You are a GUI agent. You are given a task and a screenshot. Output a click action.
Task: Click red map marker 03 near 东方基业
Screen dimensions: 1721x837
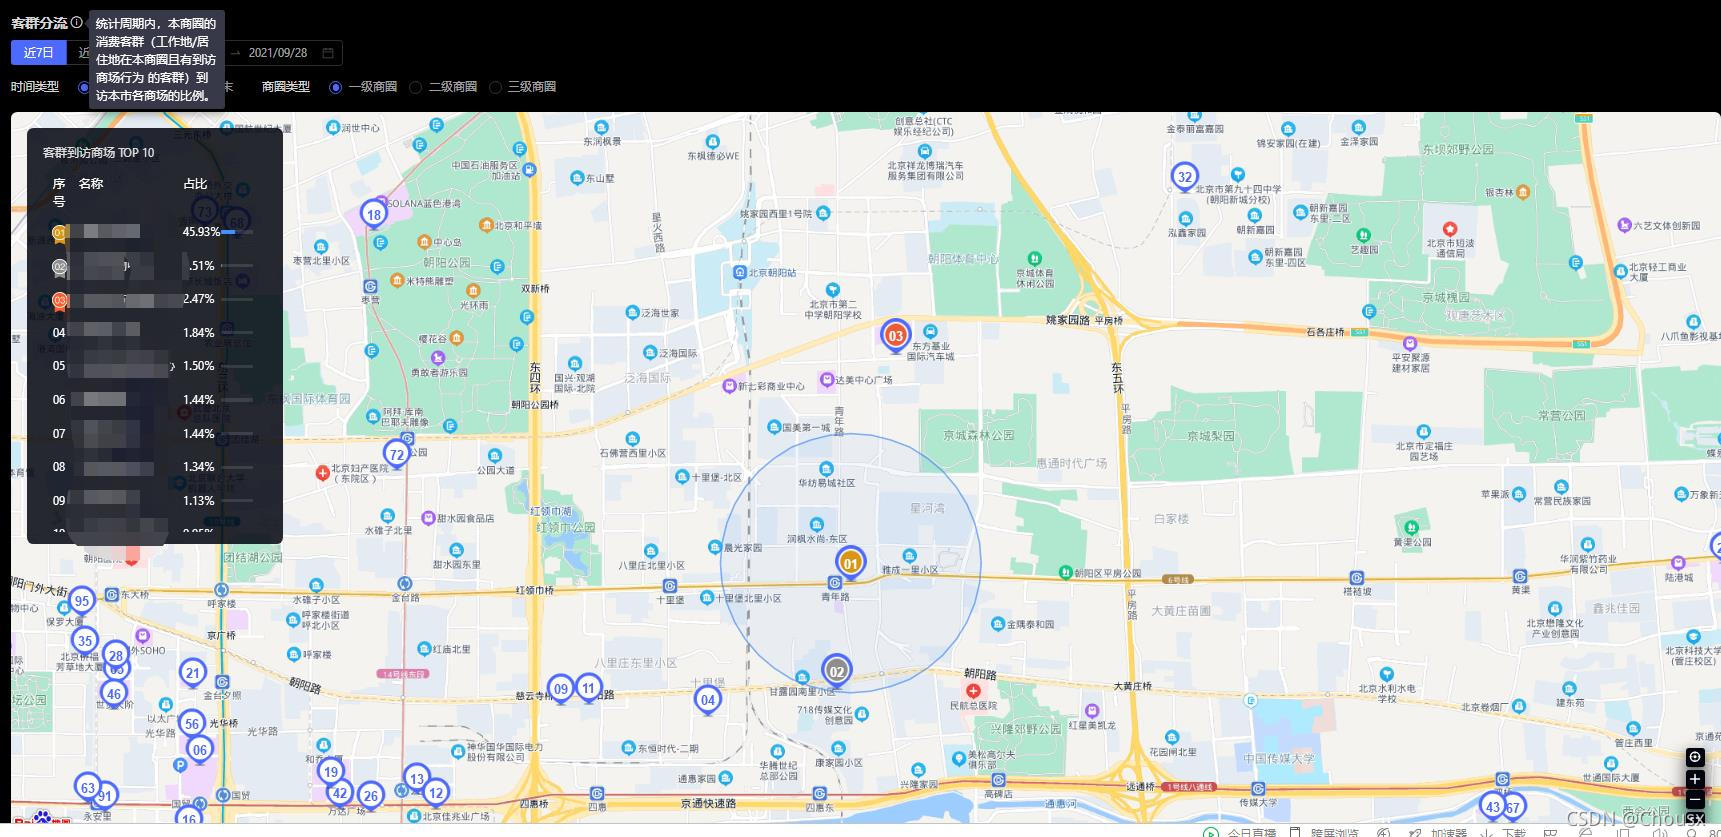click(x=896, y=336)
